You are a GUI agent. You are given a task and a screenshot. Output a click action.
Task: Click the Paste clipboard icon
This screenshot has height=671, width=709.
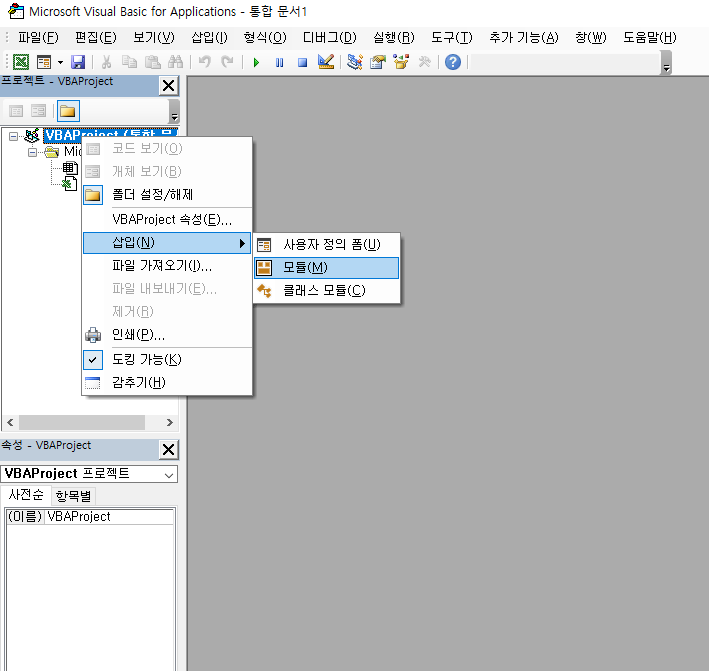152,62
